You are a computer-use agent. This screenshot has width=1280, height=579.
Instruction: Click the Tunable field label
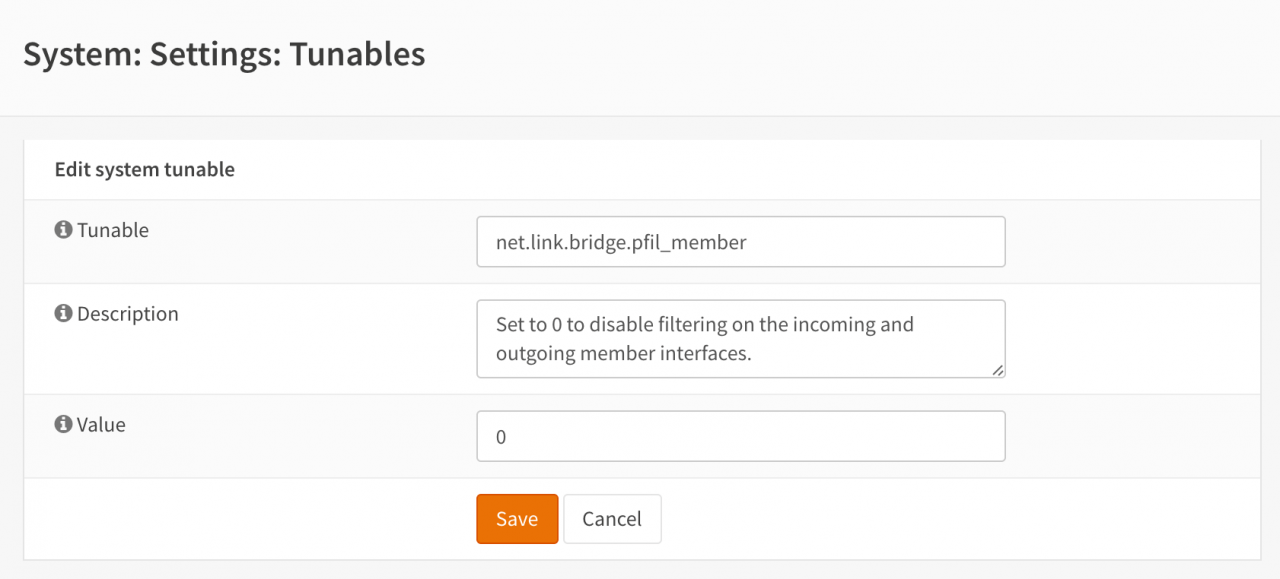113,230
